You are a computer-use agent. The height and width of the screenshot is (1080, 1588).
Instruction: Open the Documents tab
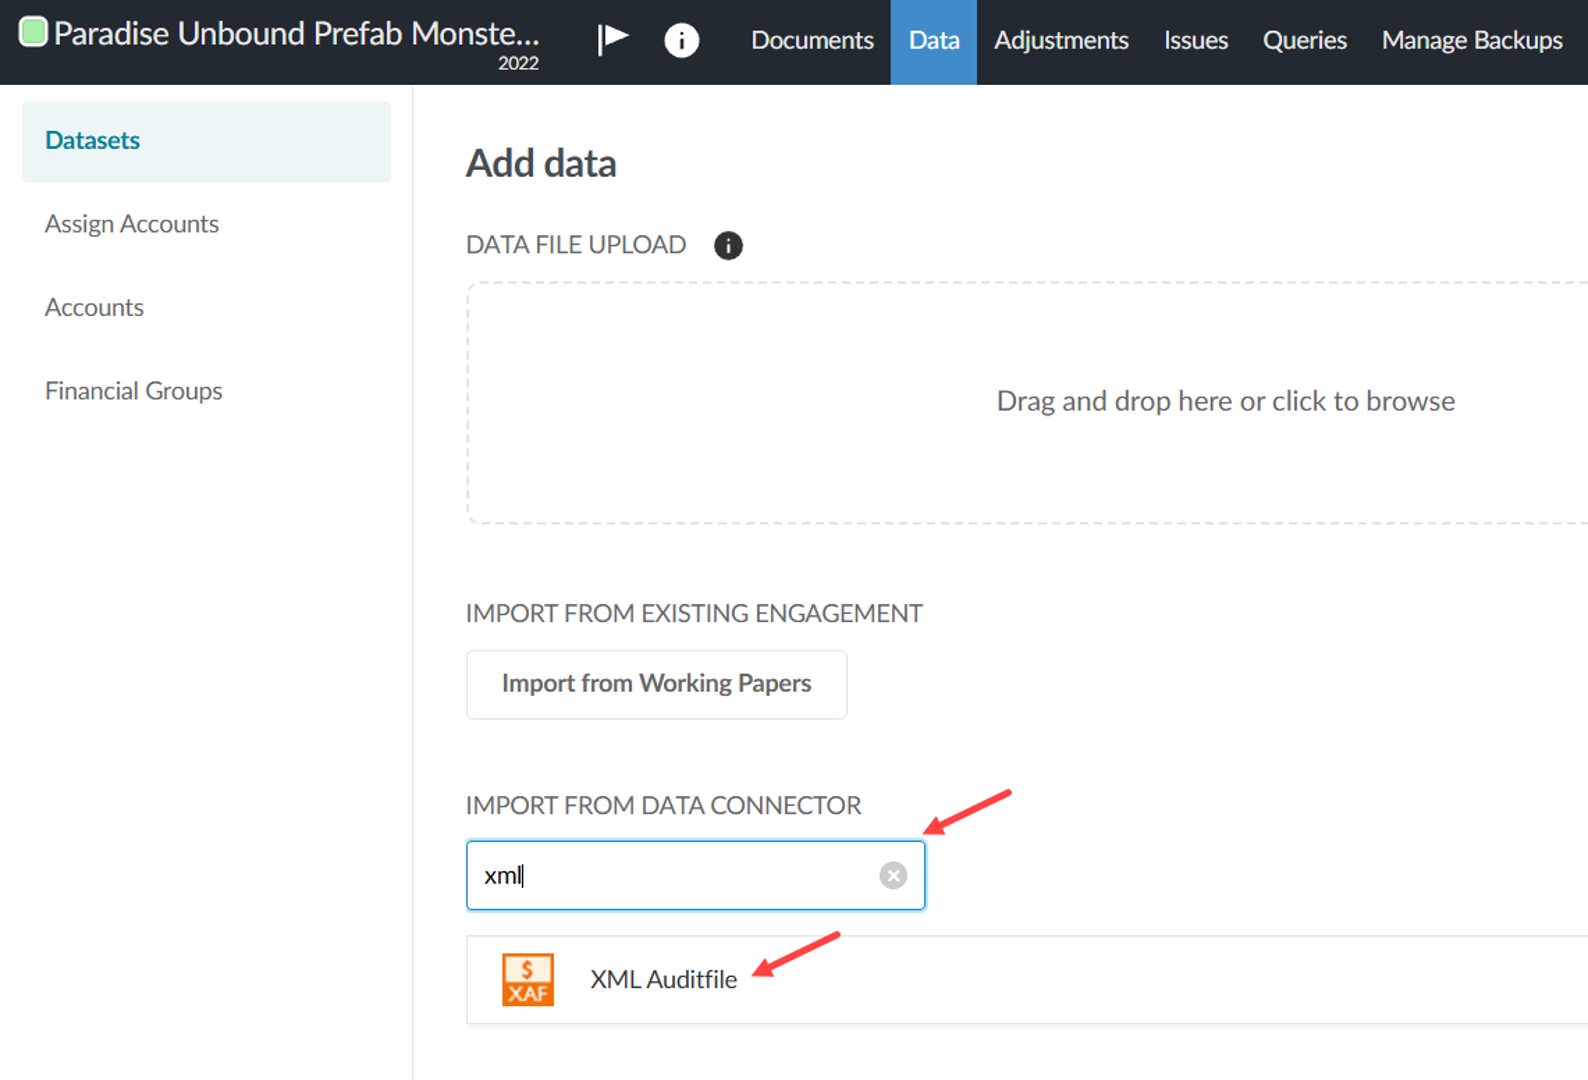pyautogui.click(x=812, y=41)
